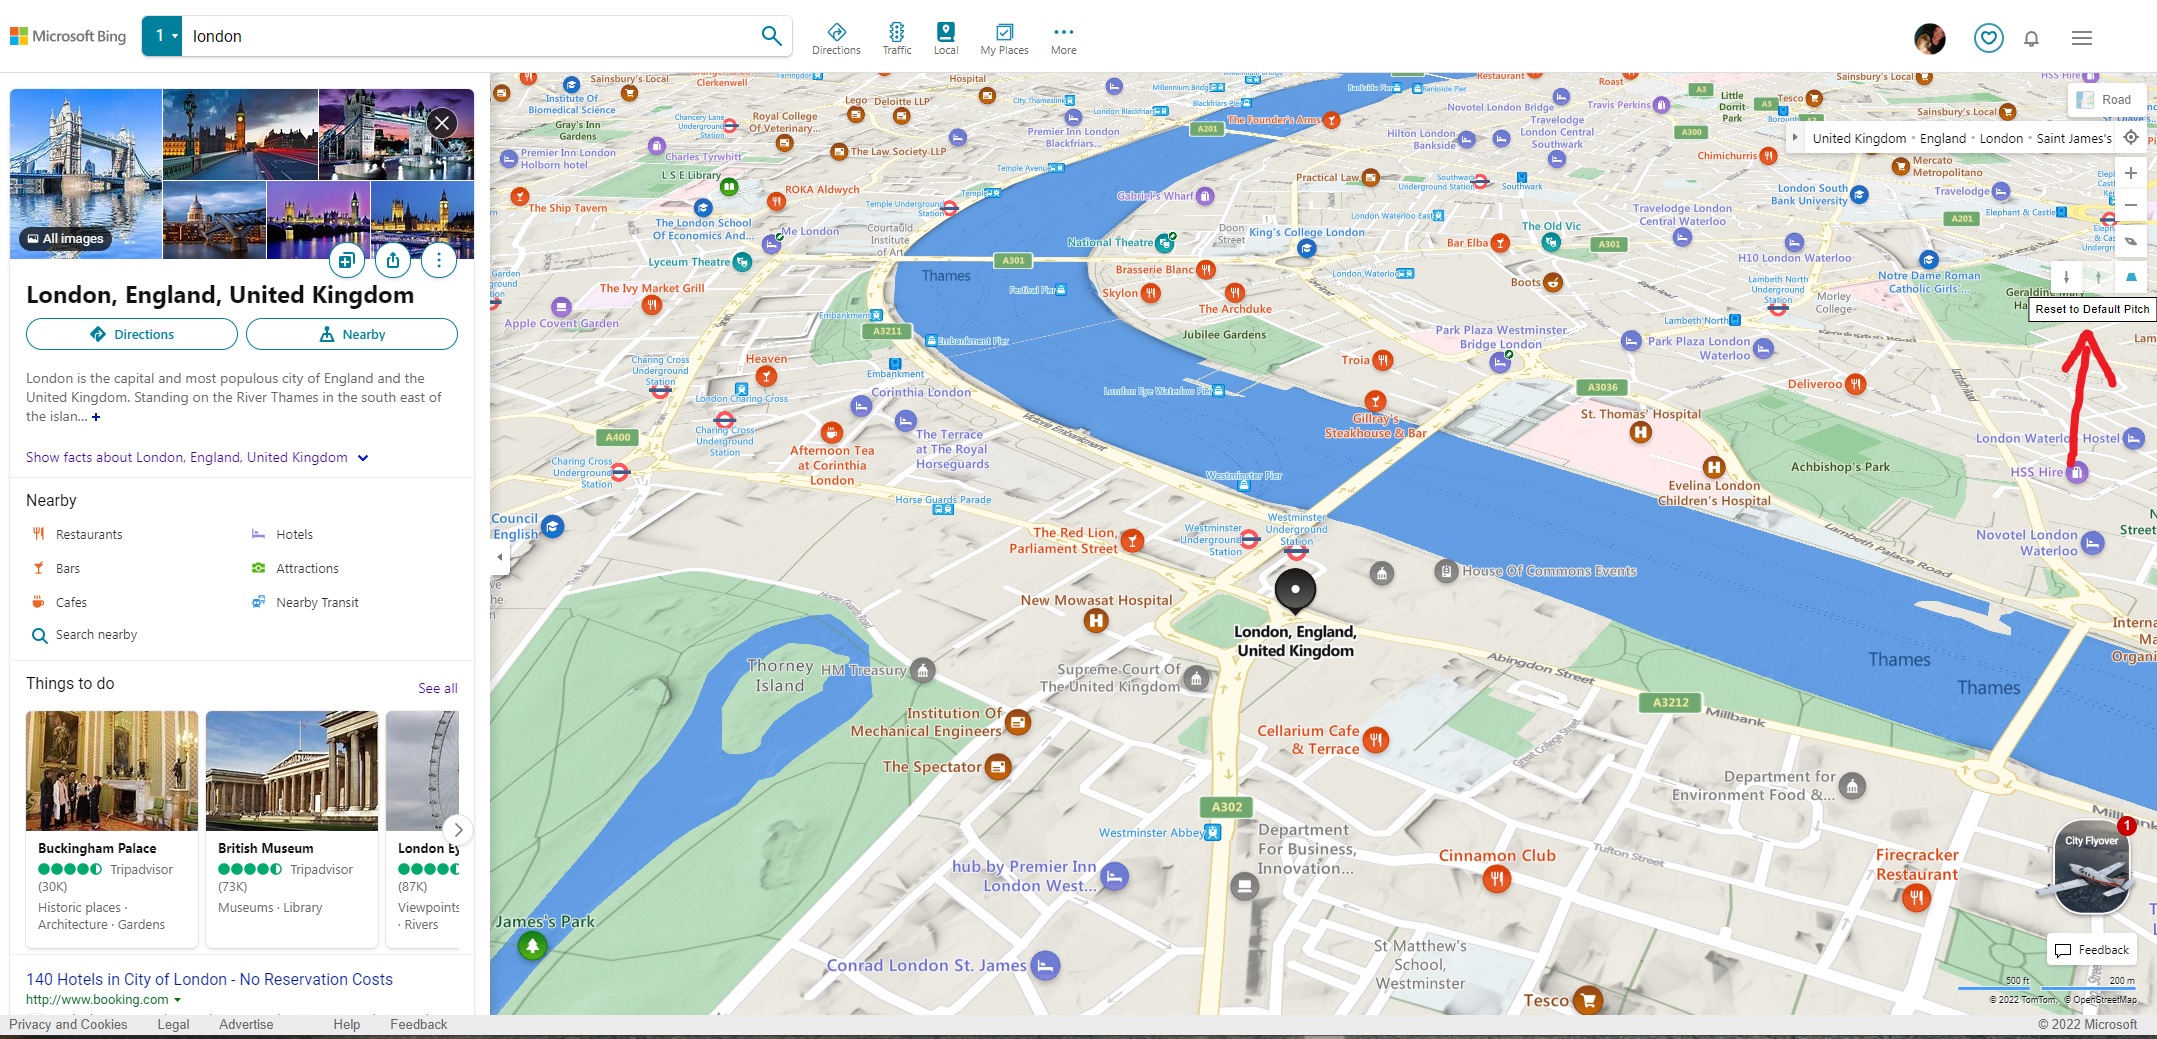
Task: Open the Rewards heart icon
Action: (x=1988, y=38)
